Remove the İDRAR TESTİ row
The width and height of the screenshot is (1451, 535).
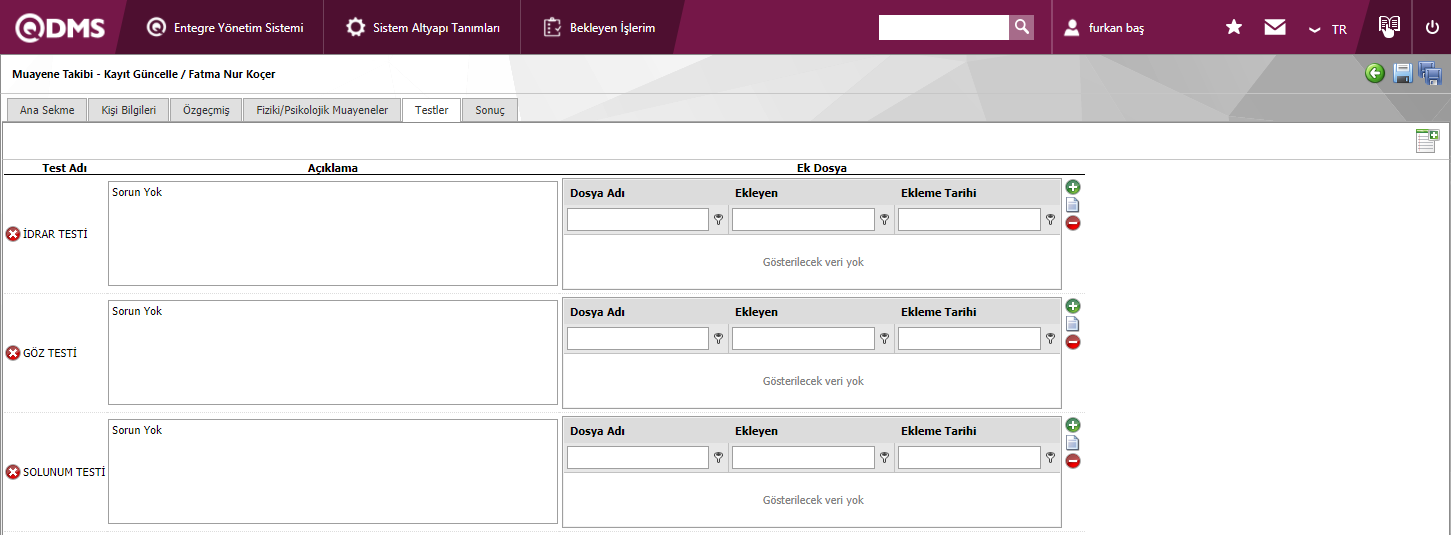tap(13, 234)
